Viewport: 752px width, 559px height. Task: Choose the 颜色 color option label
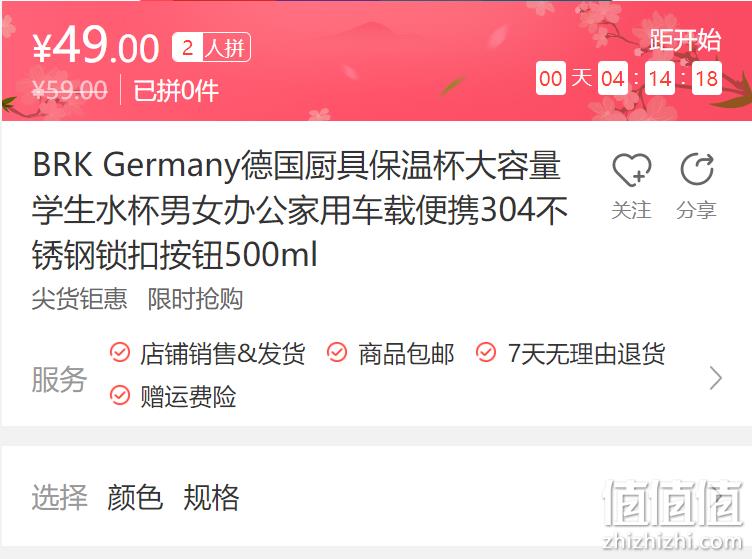point(135,497)
